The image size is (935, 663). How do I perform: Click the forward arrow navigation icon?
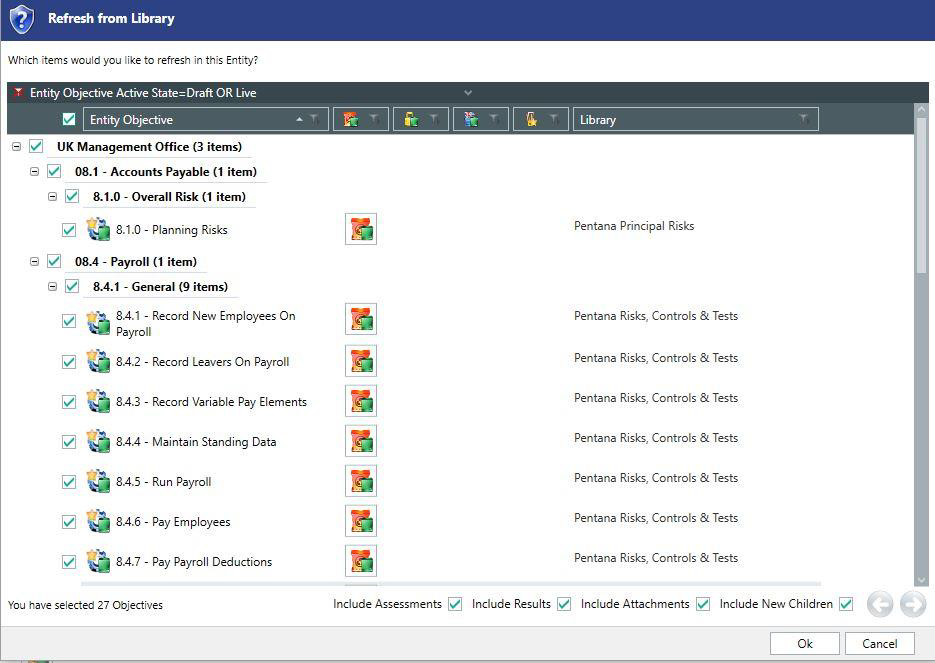(913, 604)
